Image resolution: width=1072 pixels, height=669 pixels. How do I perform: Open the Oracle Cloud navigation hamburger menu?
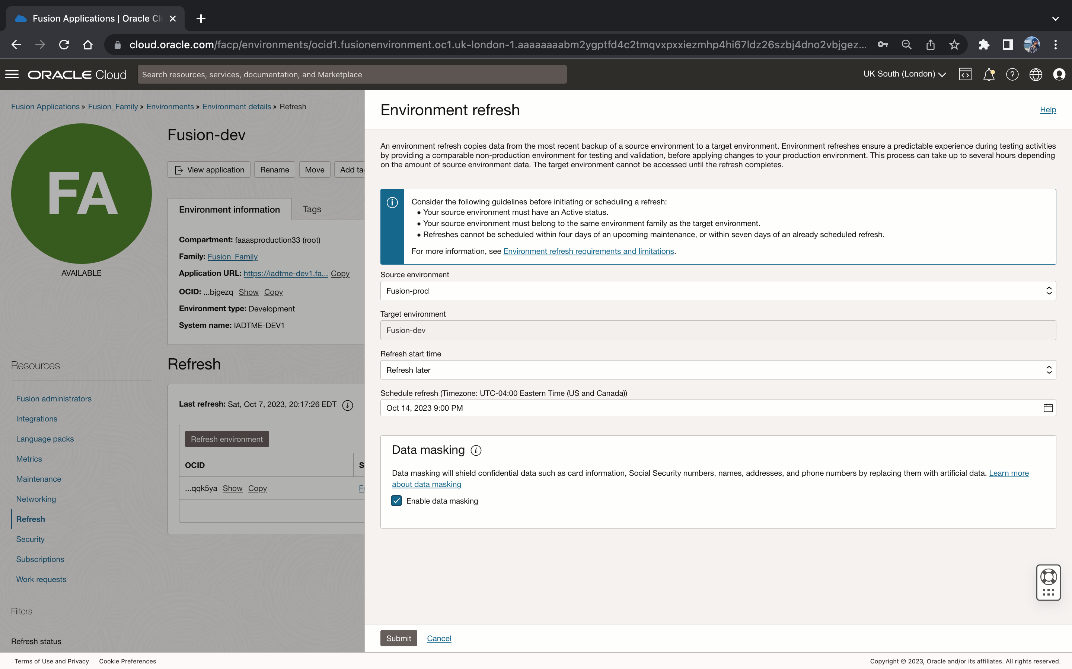(12, 74)
